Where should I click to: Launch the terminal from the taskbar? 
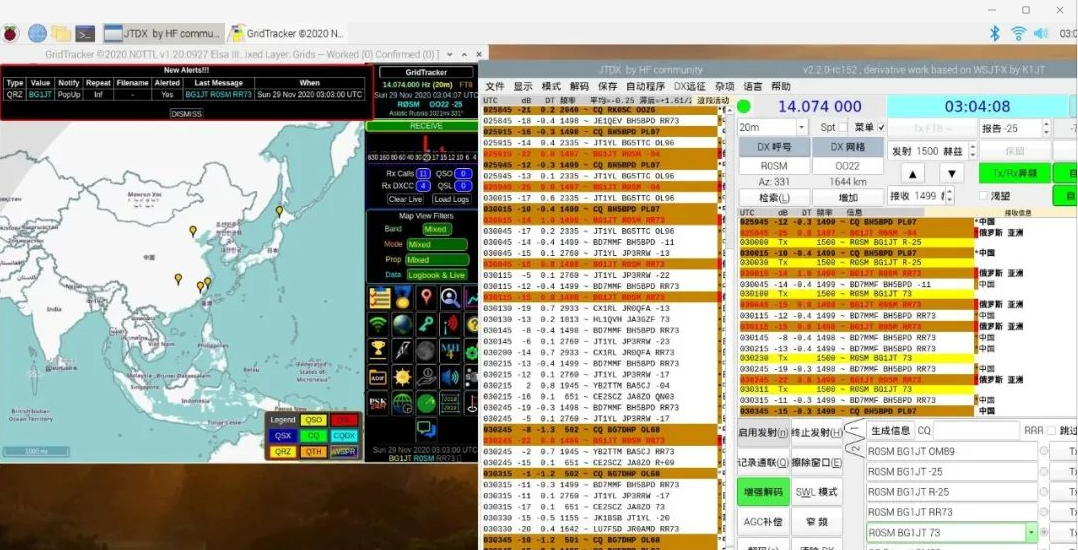(85, 33)
